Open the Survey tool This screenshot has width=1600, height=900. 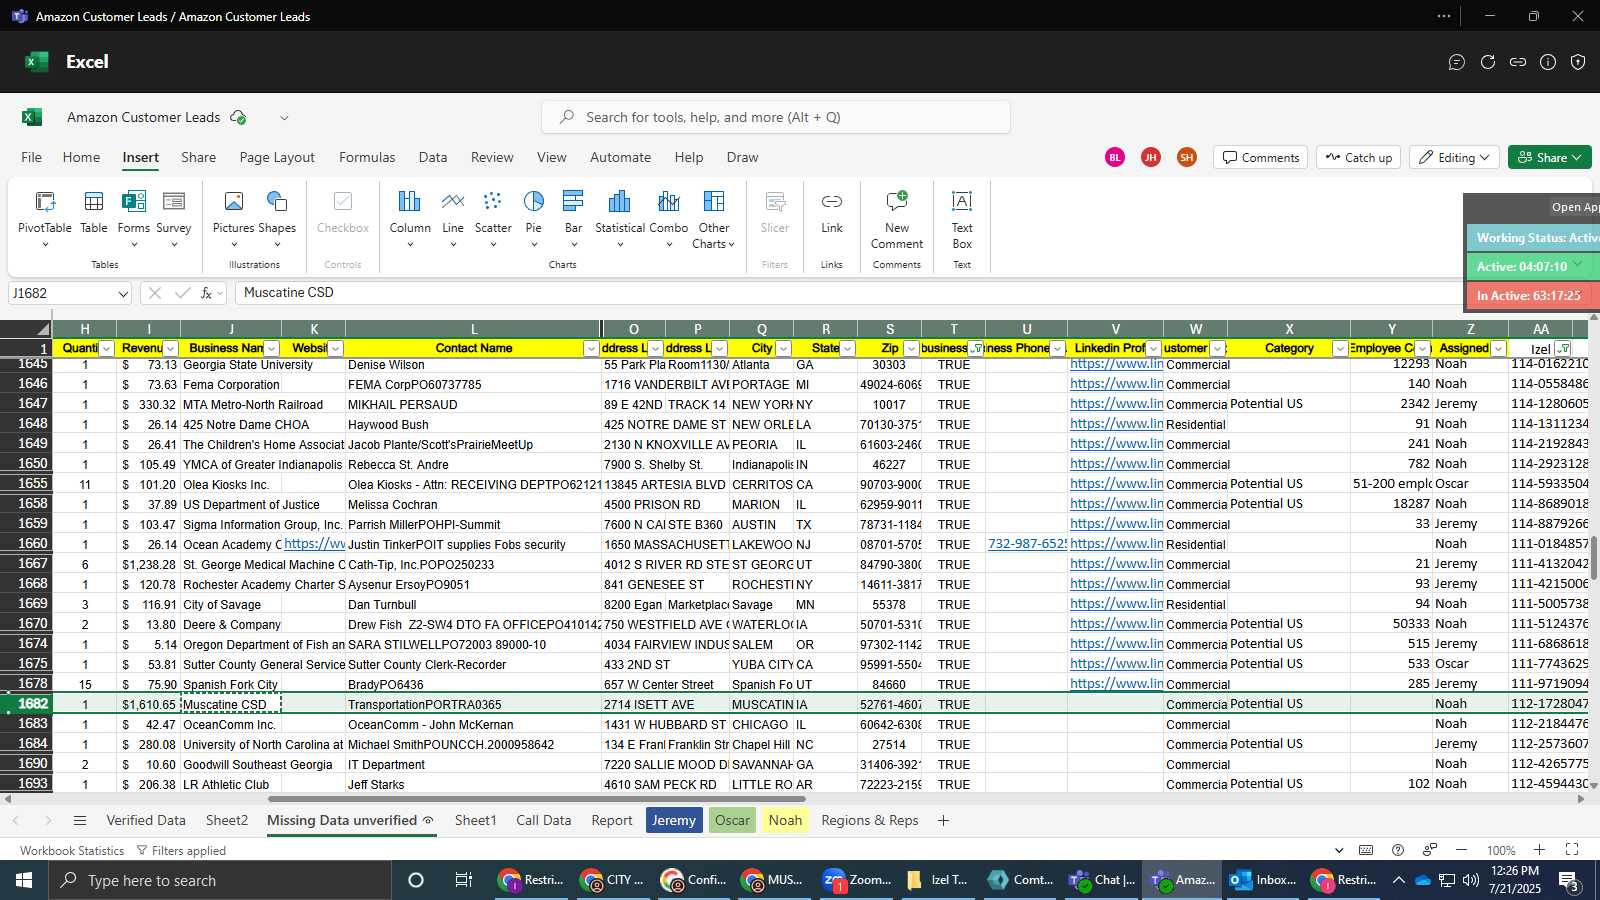(x=173, y=218)
